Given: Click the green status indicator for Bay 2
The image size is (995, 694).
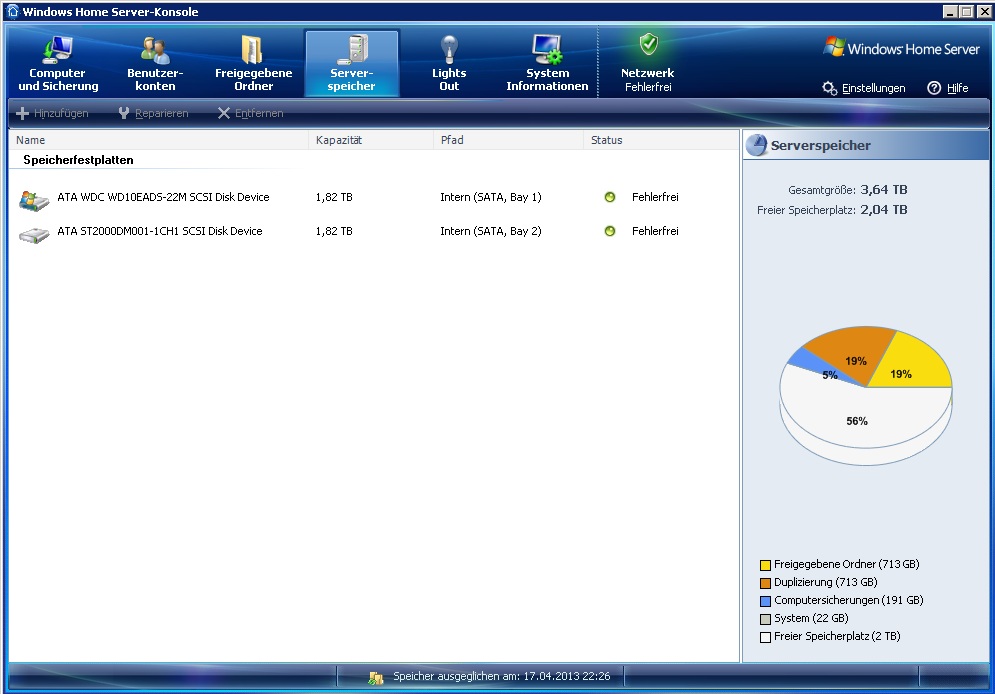Looking at the screenshot, I should pos(610,232).
